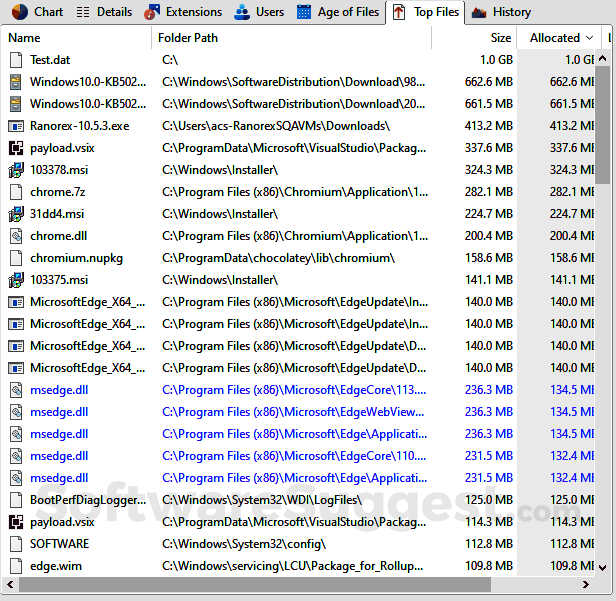
Task: Click the vertical scrollbar down arrow
Action: pyautogui.click(x=602, y=567)
